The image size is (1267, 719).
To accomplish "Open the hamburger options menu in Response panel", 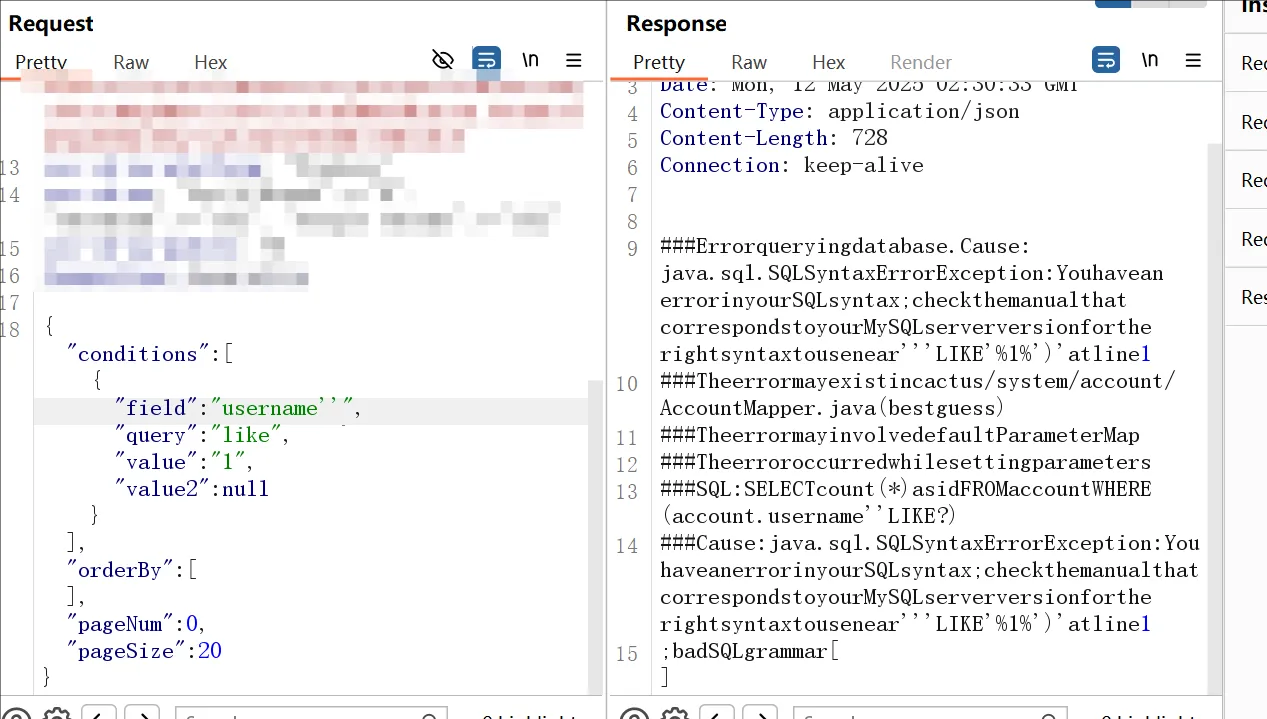I will (x=1193, y=60).
